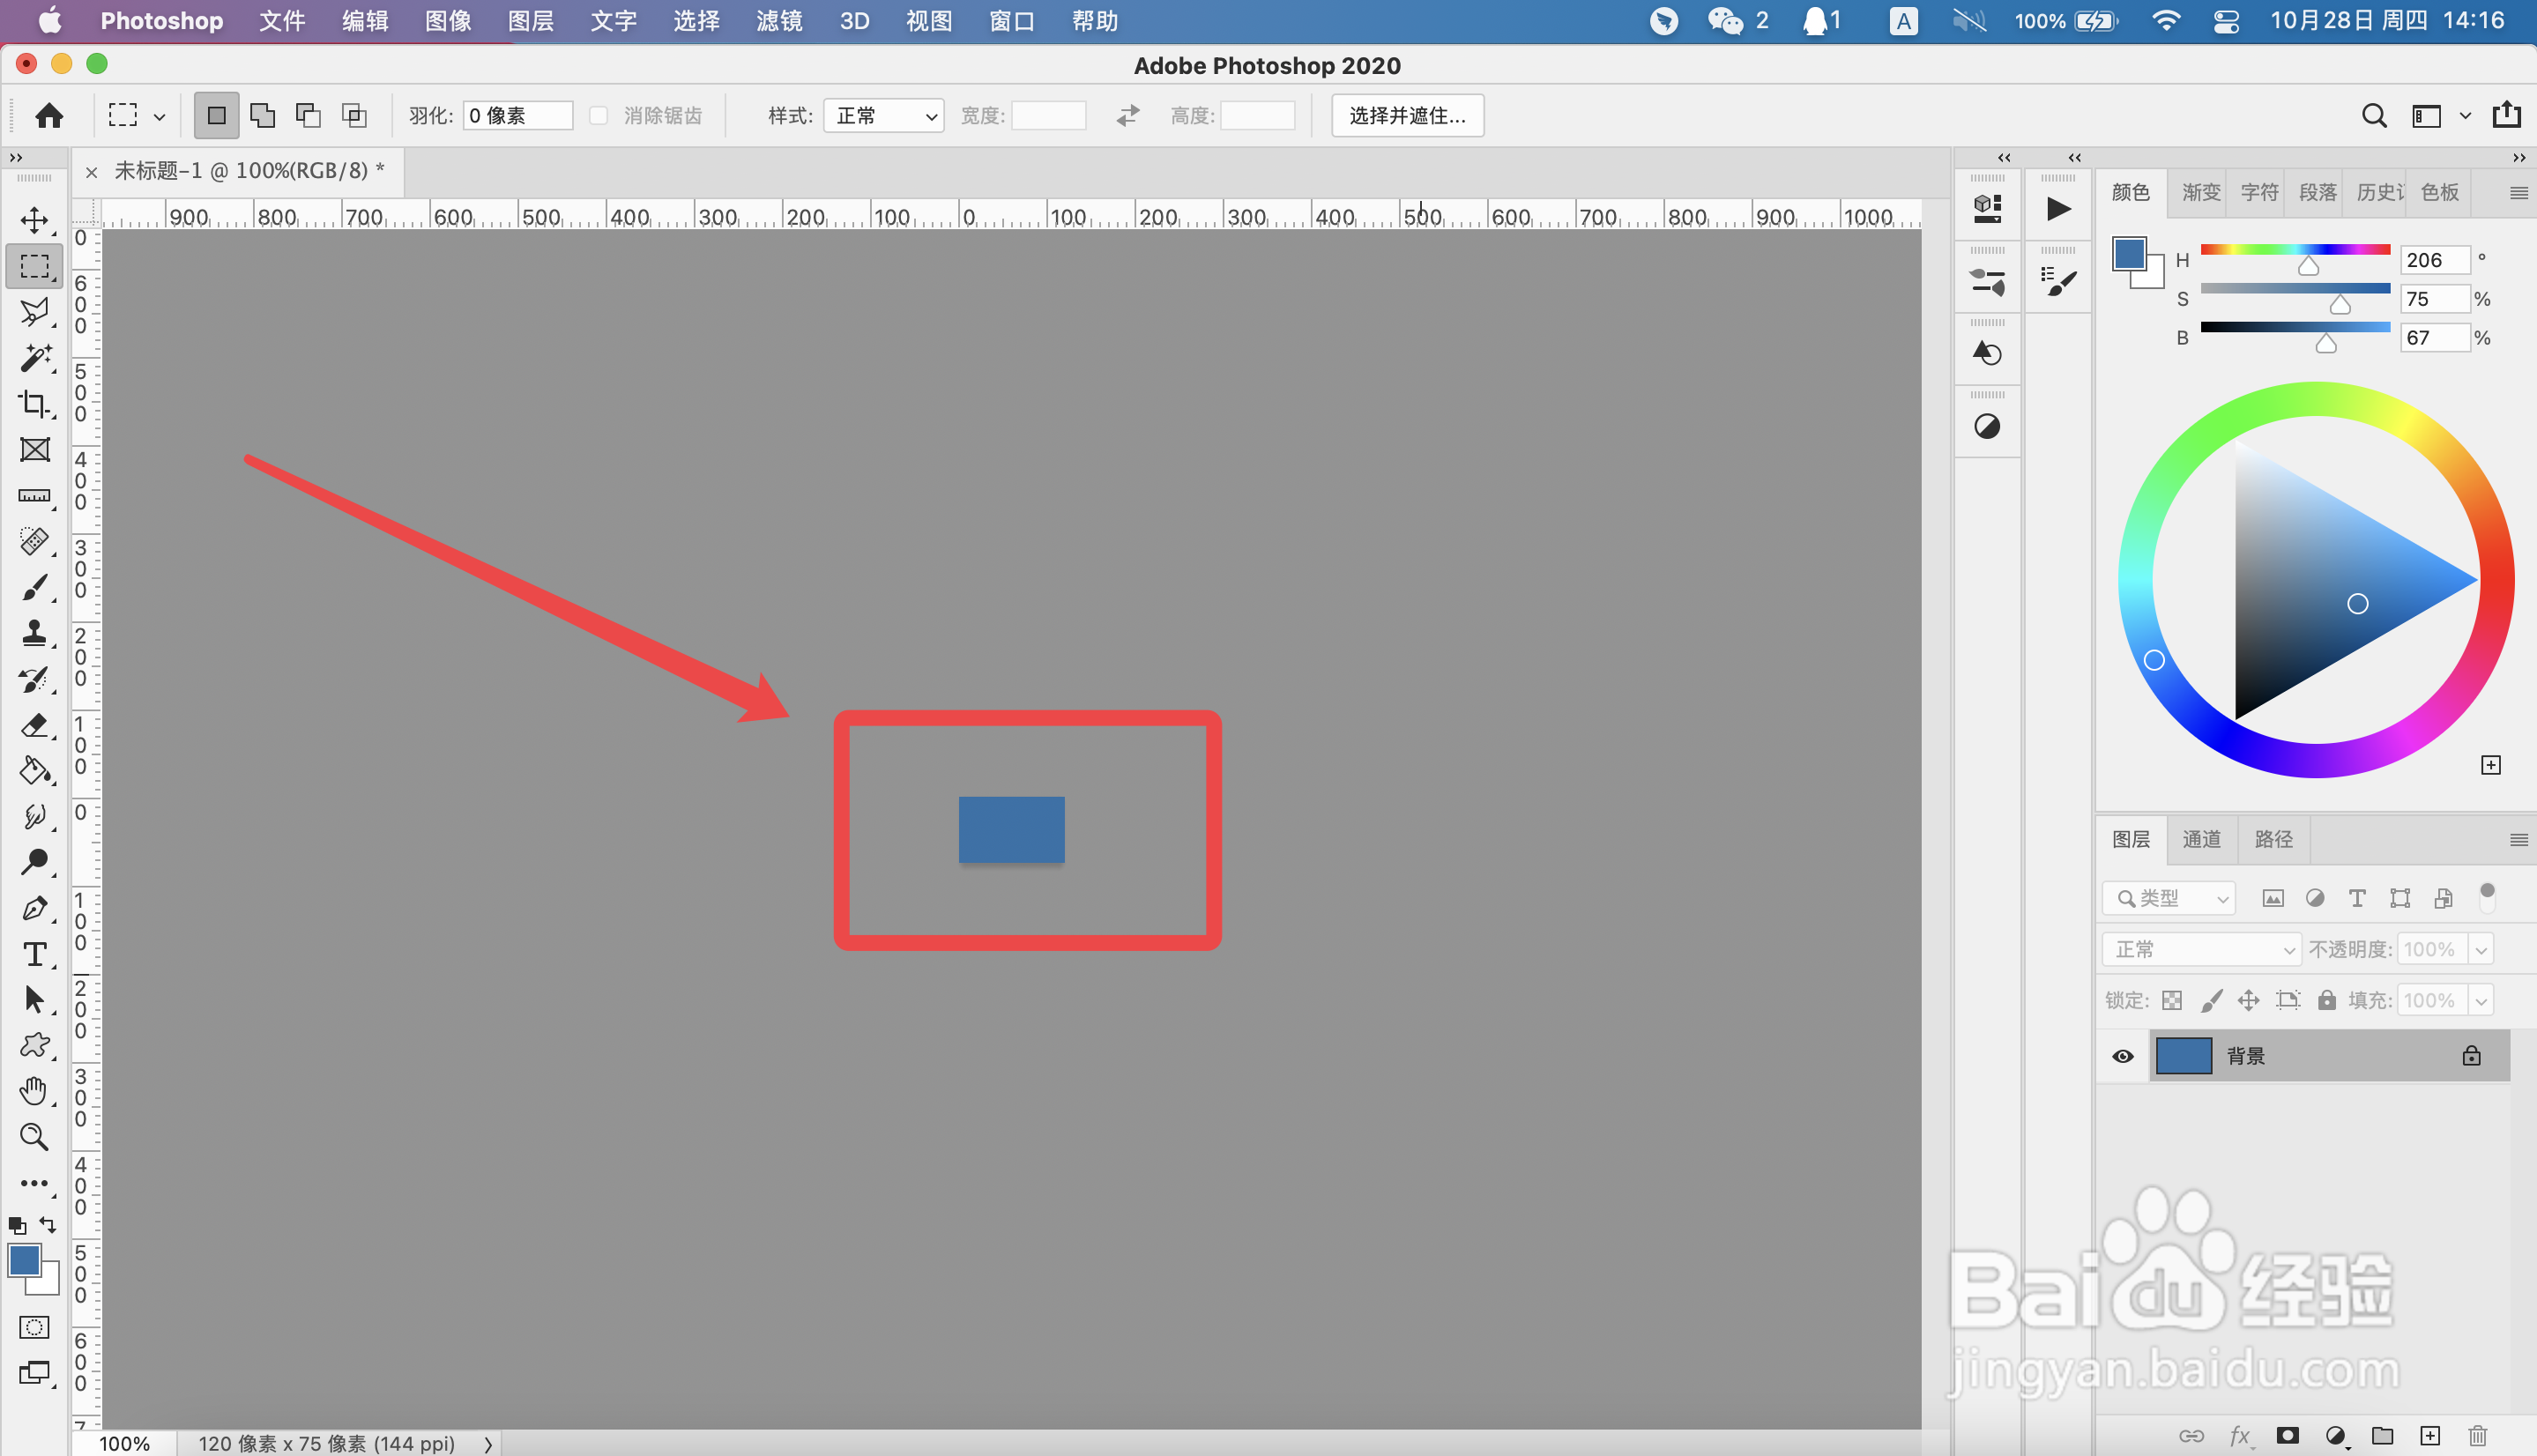Select the Crop tool
Image resolution: width=2537 pixels, height=1456 pixels.
[35, 403]
